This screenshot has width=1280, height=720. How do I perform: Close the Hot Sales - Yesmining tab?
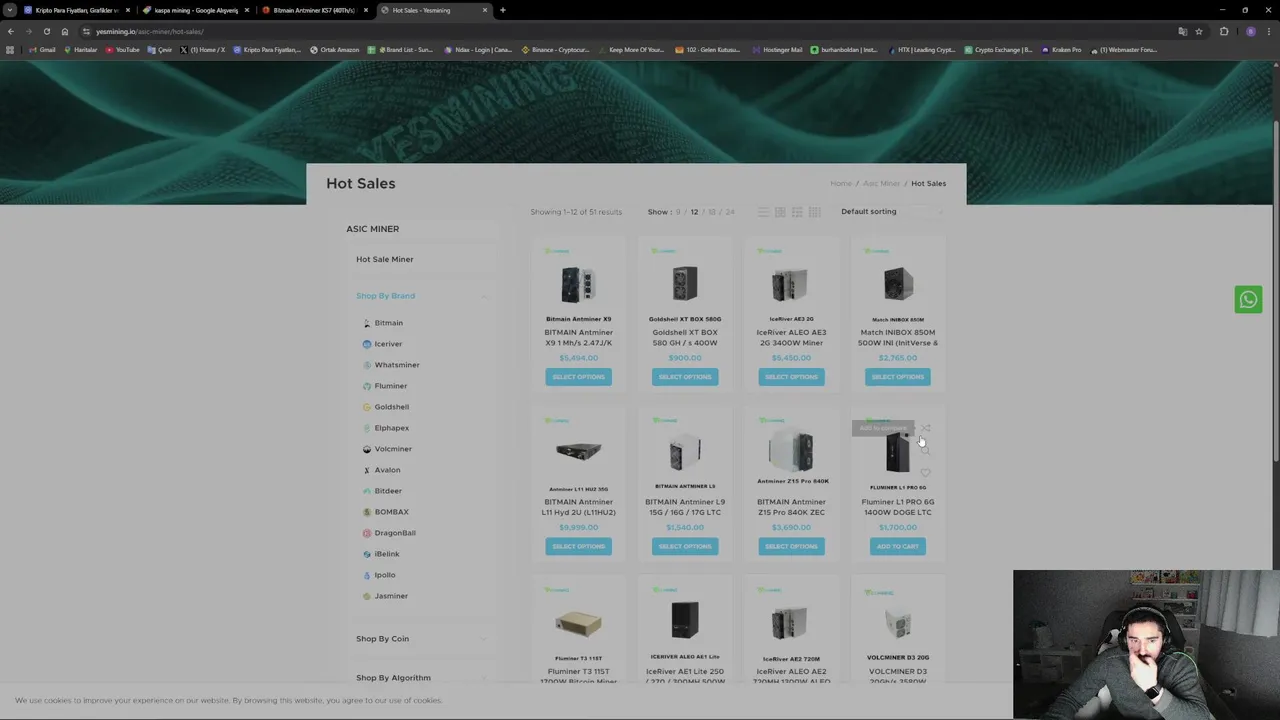tap(485, 10)
